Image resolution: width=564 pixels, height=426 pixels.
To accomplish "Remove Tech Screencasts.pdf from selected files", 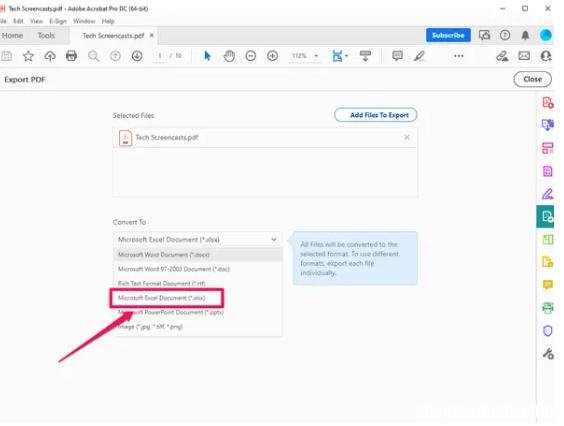I will click(x=407, y=137).
